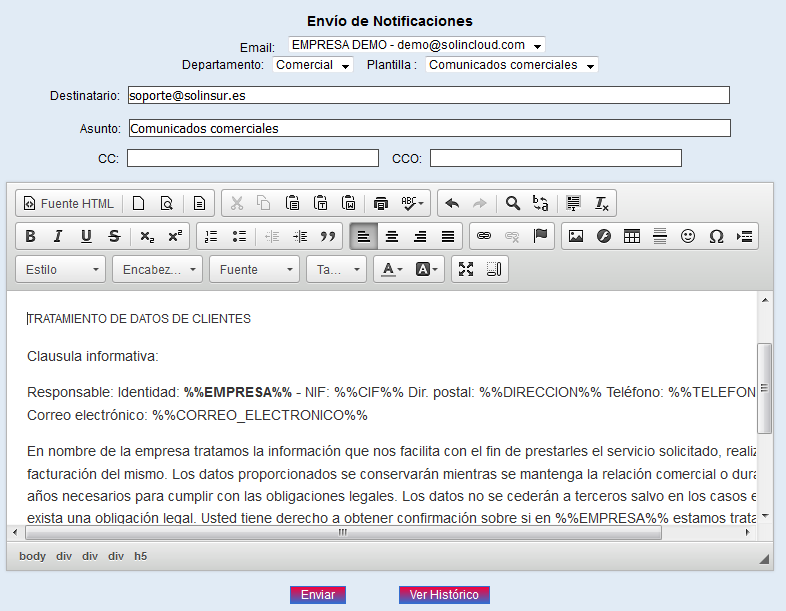786x611 pixels.
Task: Select align left
Action: [x=364, y=236]
